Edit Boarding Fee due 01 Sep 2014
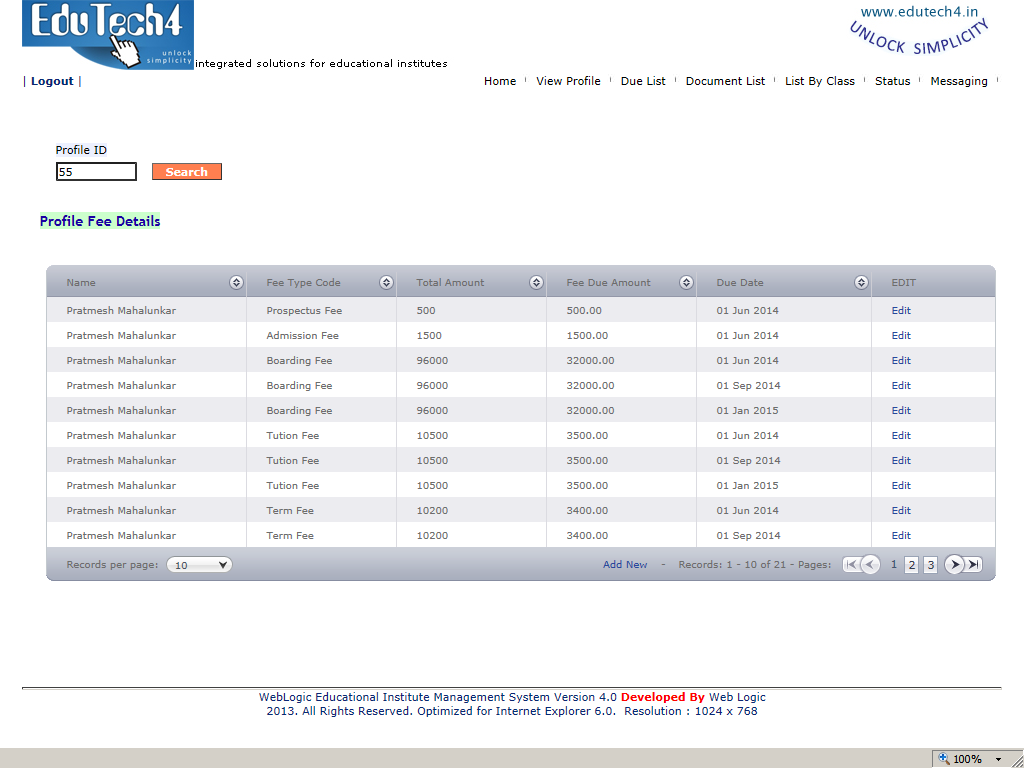The width and height of the screenshot is (1024, 768). point(901,385)
